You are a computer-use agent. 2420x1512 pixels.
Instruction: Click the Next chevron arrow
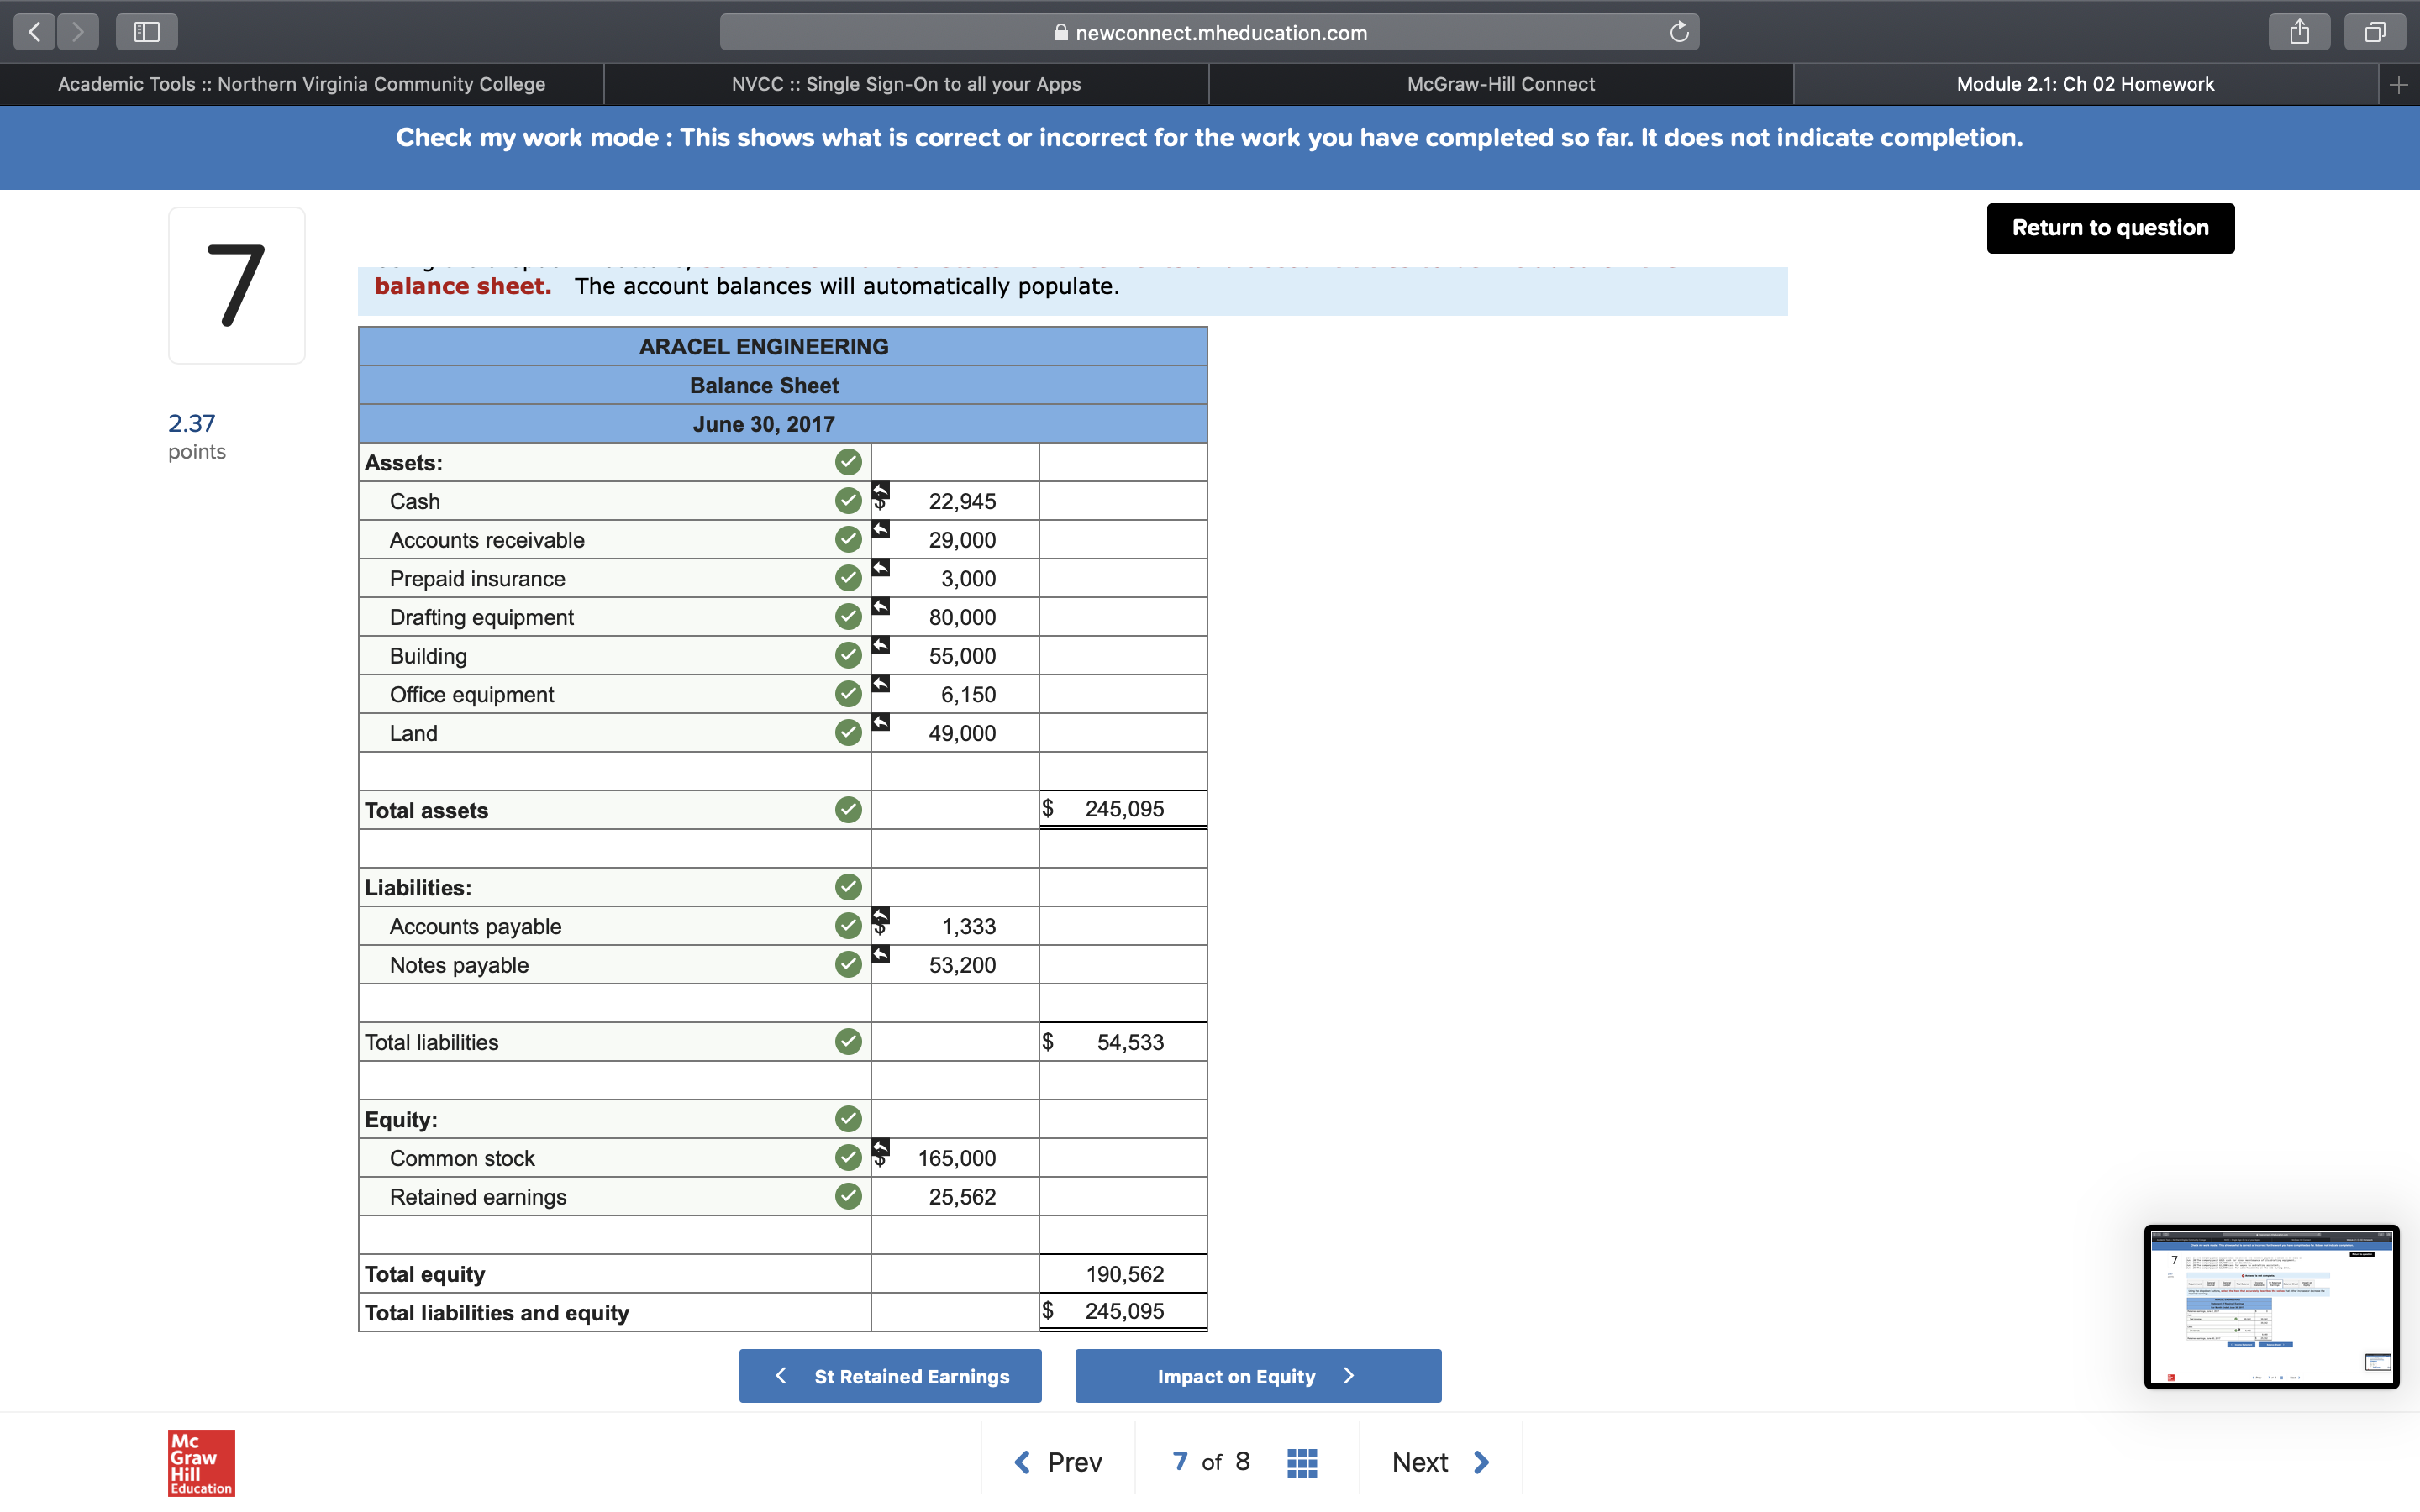(x=1481, y=1461)
